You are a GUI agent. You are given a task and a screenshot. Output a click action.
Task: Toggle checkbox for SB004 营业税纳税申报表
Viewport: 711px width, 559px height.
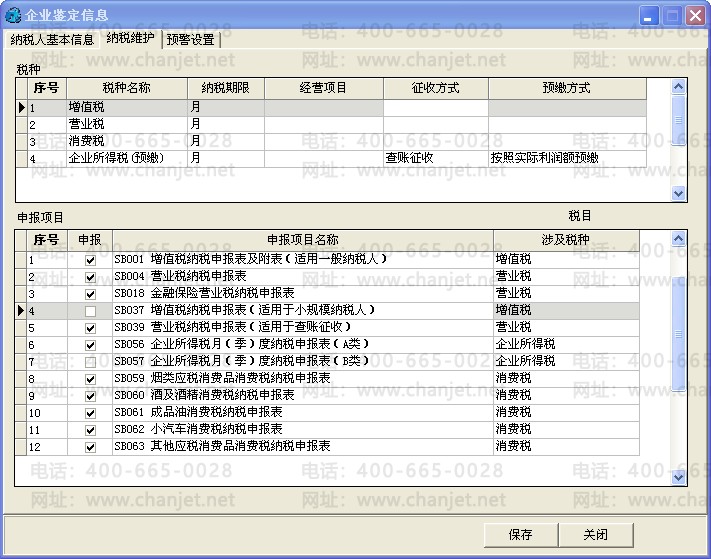[90, 277]
